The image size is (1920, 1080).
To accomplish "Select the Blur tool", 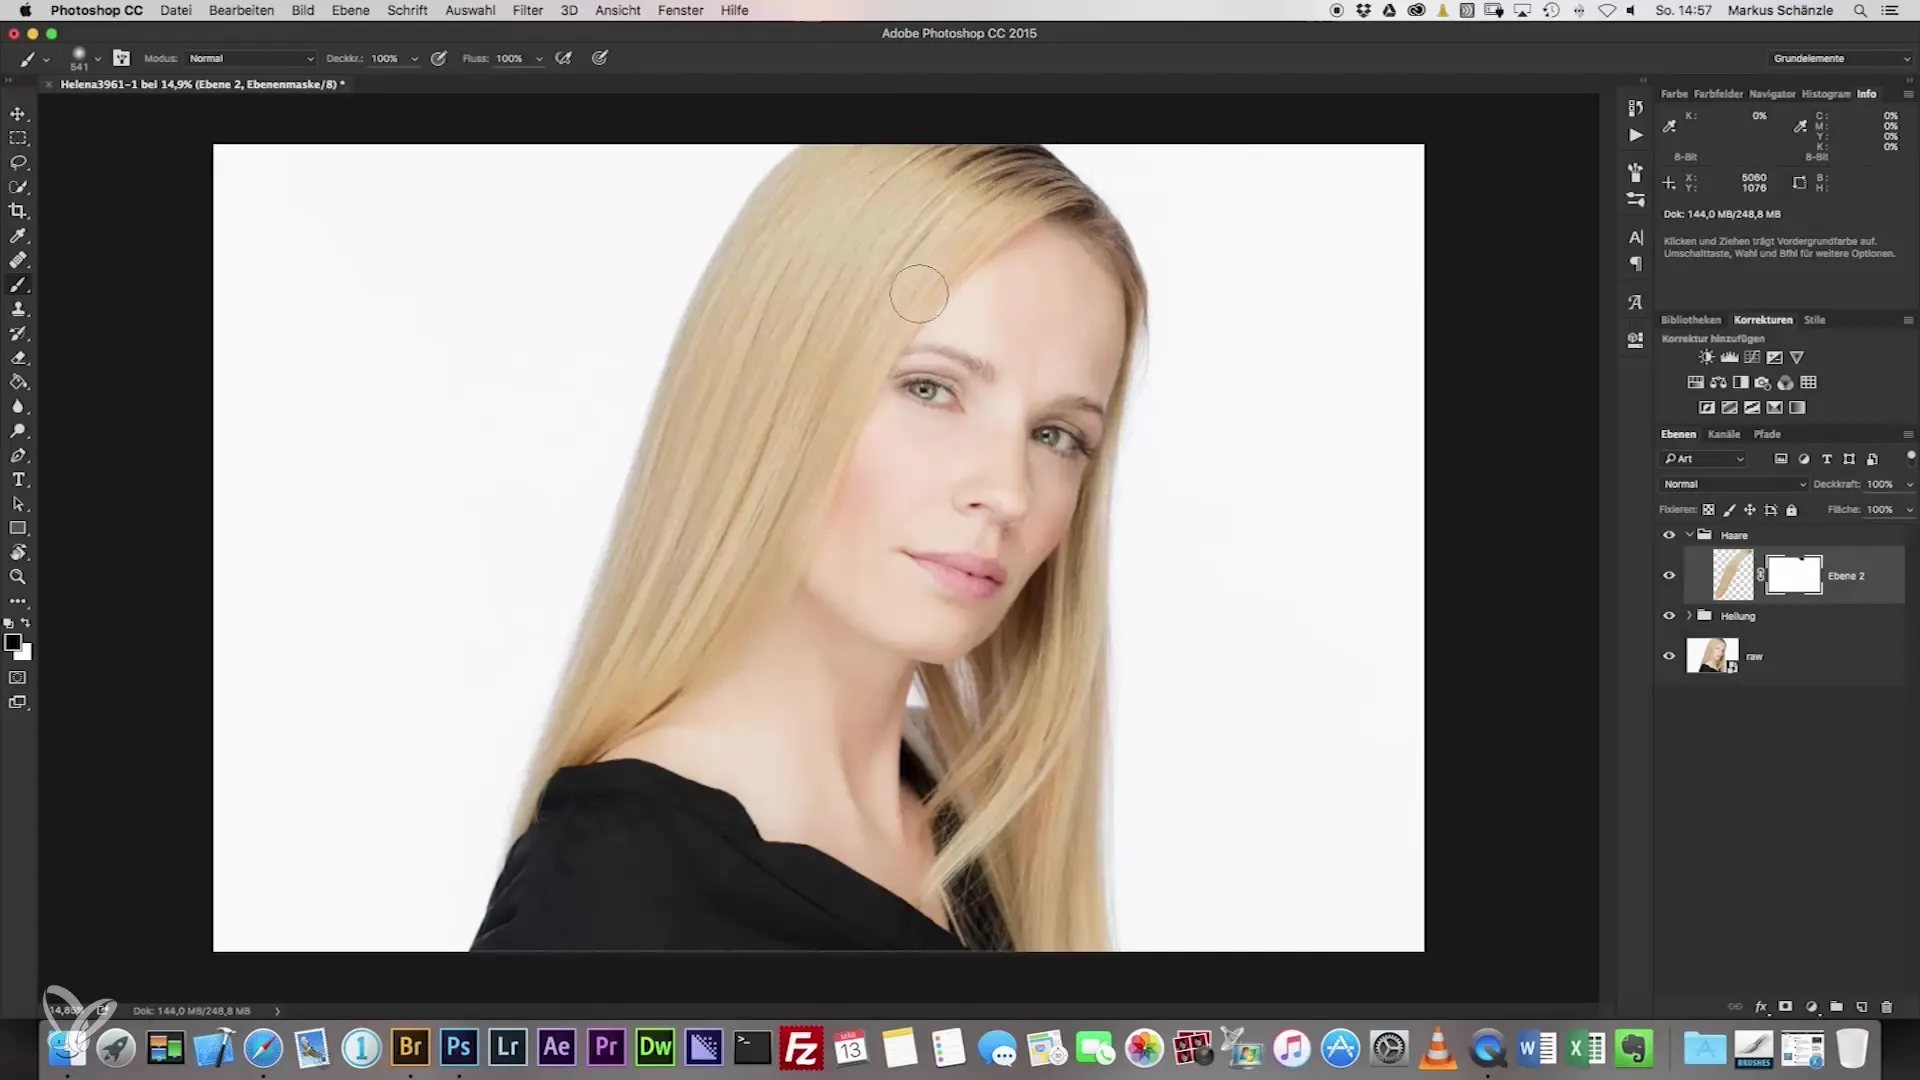I will click(x=18, y=407).
